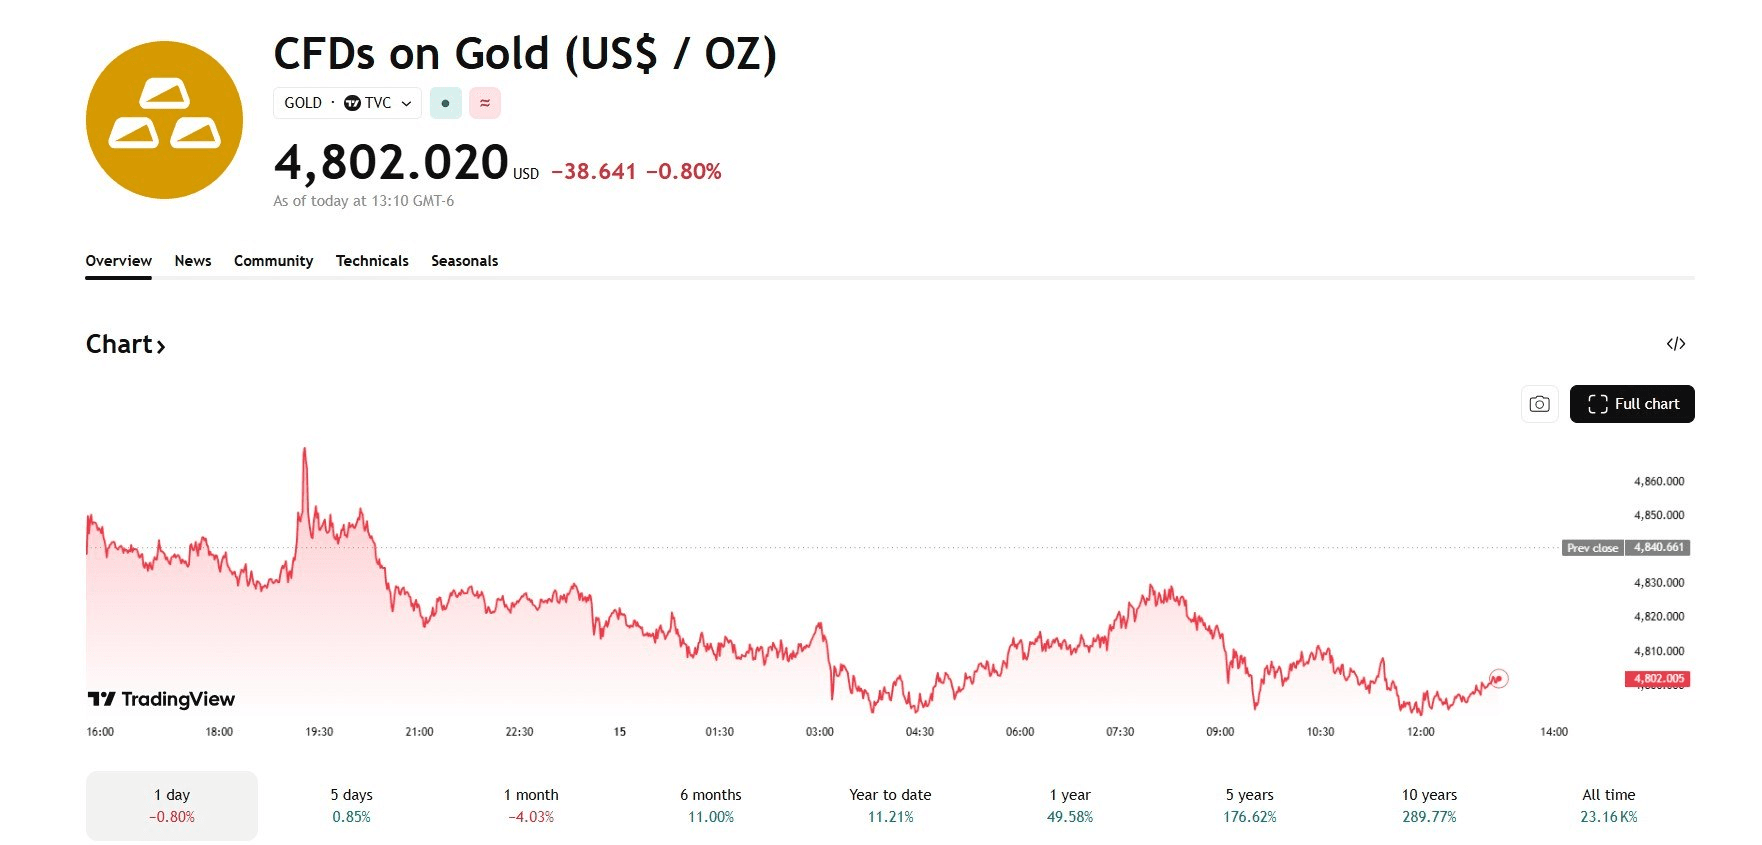Show the All time price range
1762x845 pixels.
pos(1608,805)
